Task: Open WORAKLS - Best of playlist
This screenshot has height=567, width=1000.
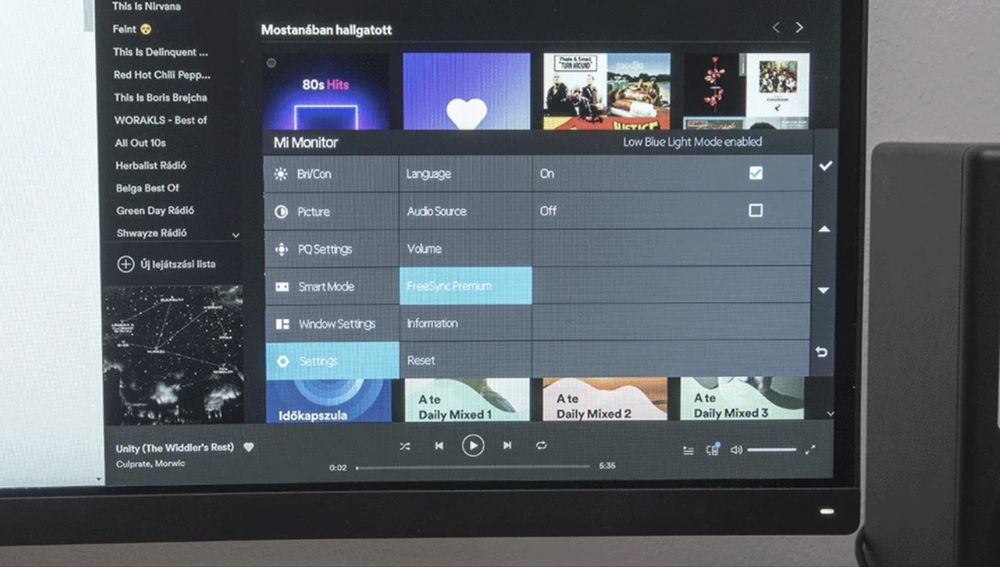Action: click(161, 120)
